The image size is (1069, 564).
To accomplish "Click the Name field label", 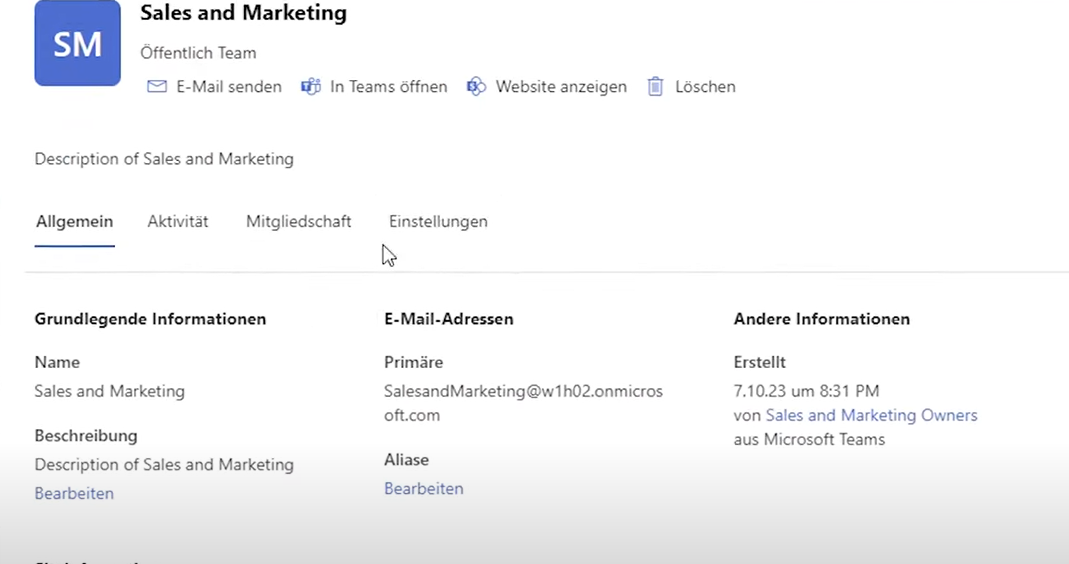I will click(57, 362).
